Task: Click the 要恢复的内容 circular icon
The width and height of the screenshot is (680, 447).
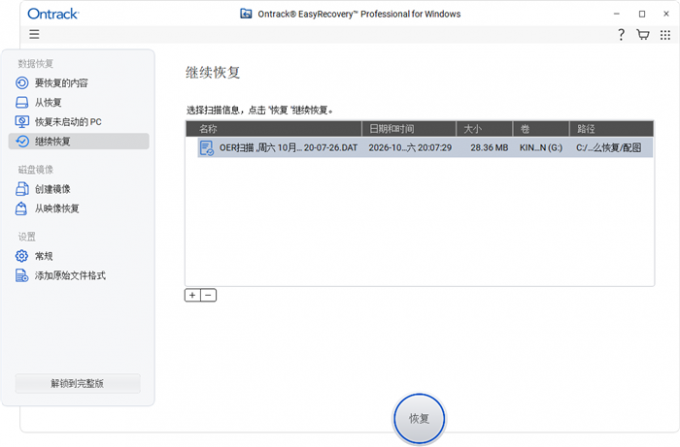Action: 22,83
